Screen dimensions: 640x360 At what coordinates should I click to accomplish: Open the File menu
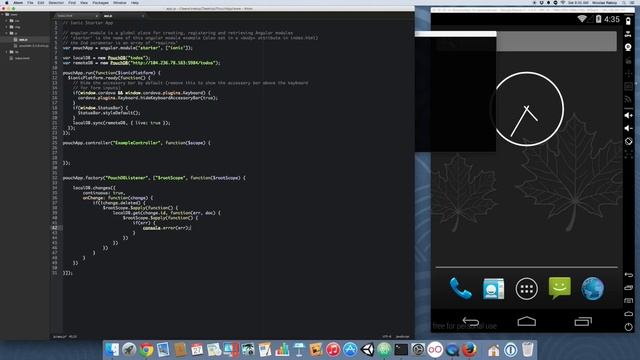click(30, 2)
